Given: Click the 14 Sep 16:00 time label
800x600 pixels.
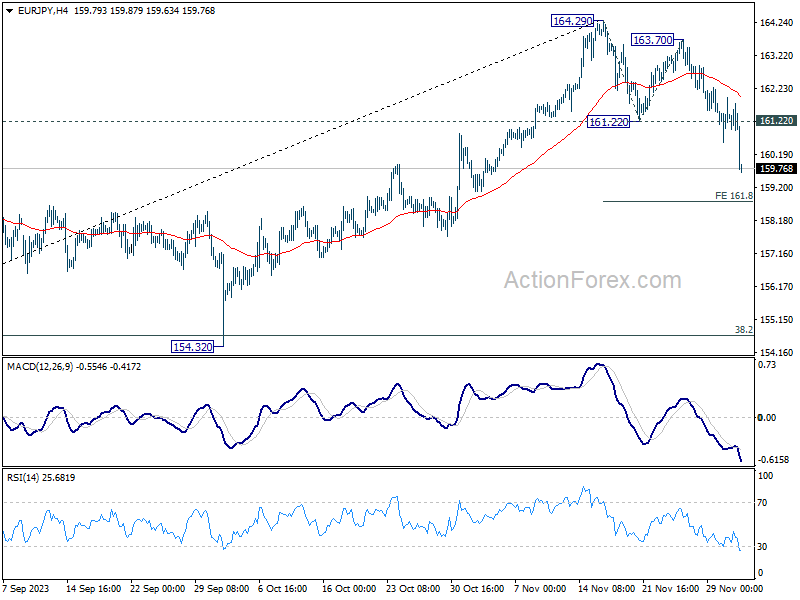Looking at the screenshot, I should point(93,589).
